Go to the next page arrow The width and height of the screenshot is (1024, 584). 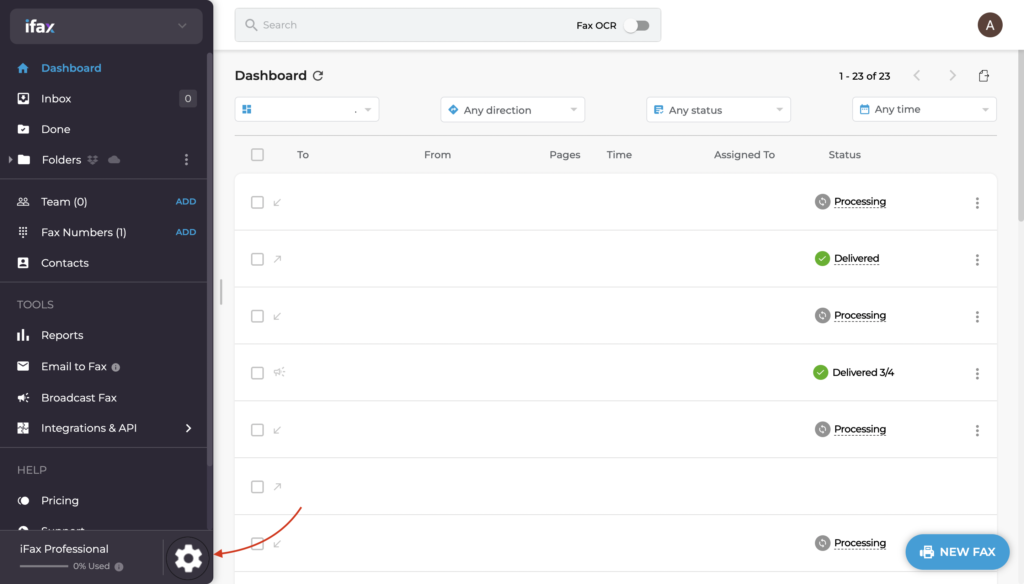click(x=952, y=76)
